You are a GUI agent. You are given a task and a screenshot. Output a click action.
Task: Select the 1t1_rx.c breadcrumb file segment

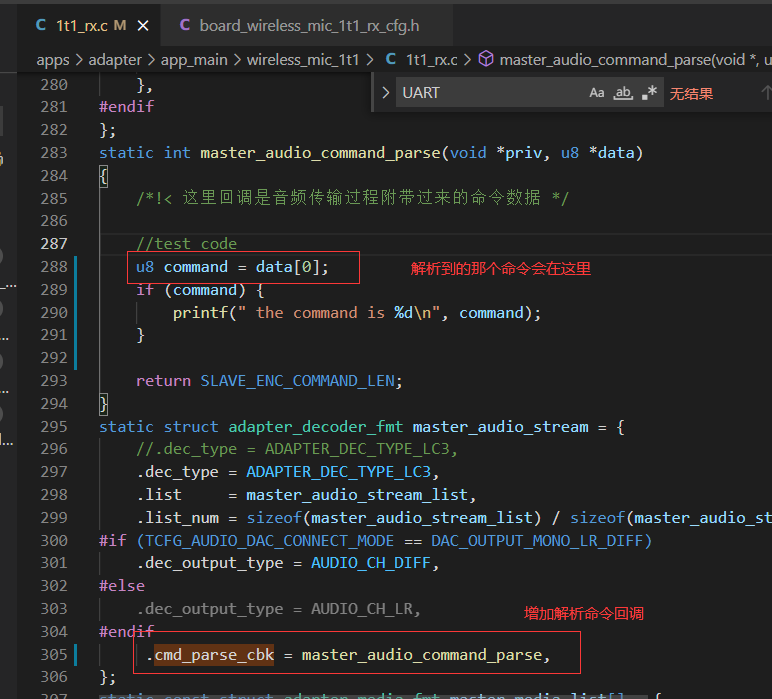(431, 60)
